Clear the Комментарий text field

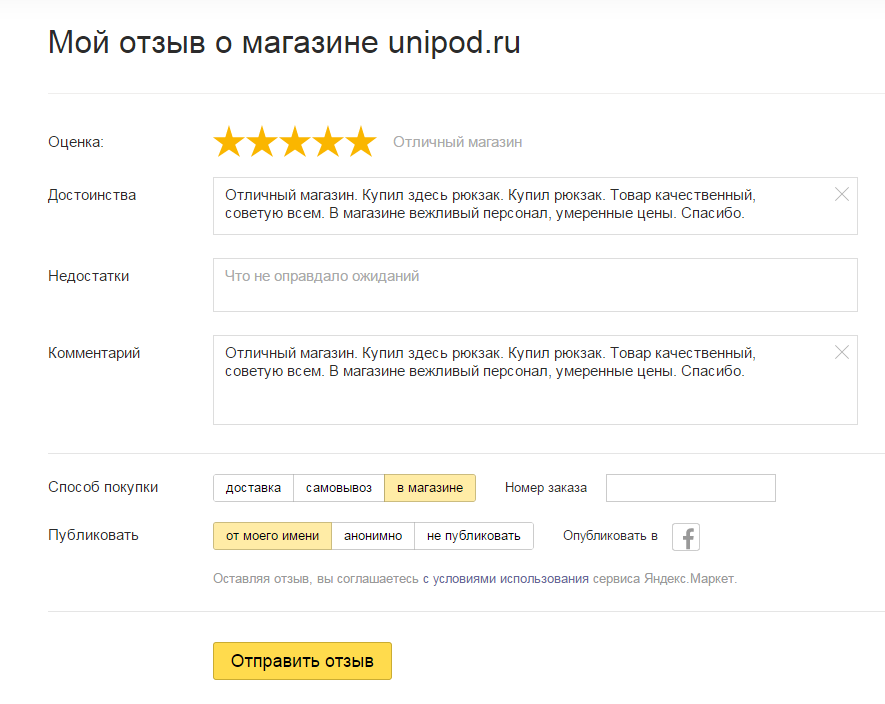(x=841, y=352)
